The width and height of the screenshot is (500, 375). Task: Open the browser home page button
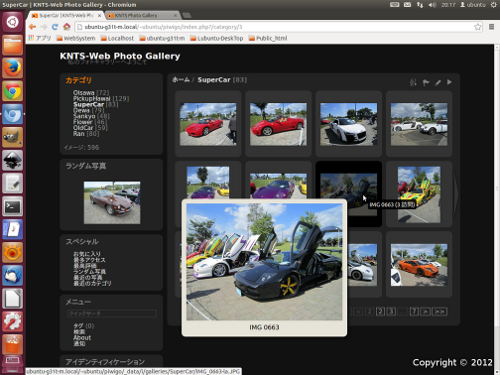pyautogui.click(x=67, y=27)
